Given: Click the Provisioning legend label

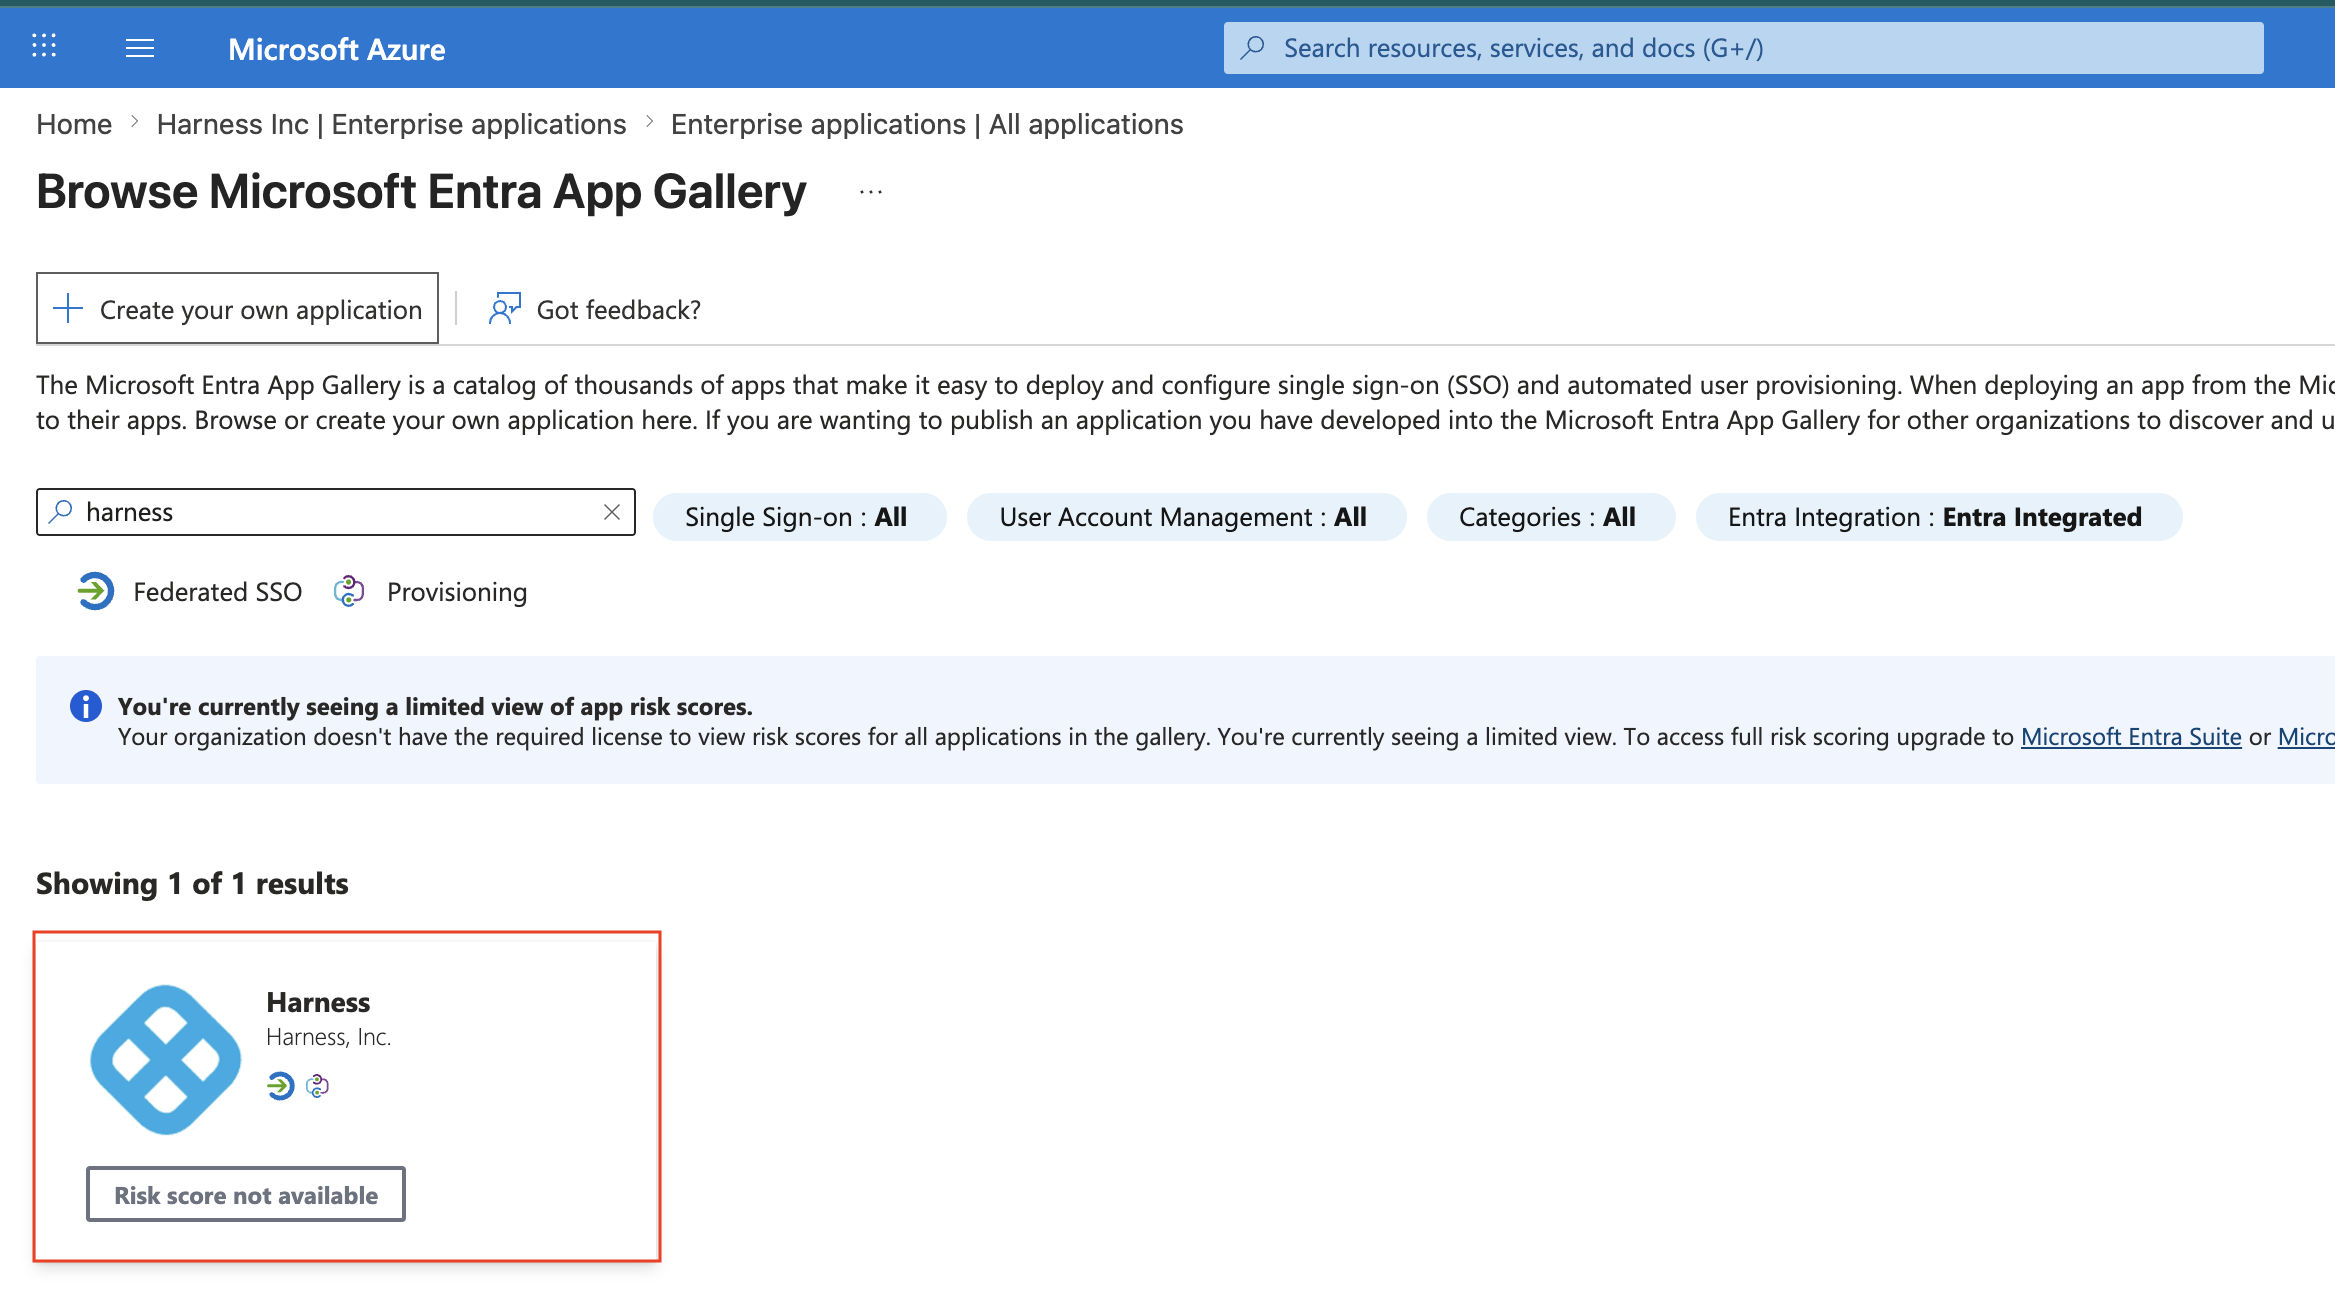Looking at the screenshot, I should 457,592.
